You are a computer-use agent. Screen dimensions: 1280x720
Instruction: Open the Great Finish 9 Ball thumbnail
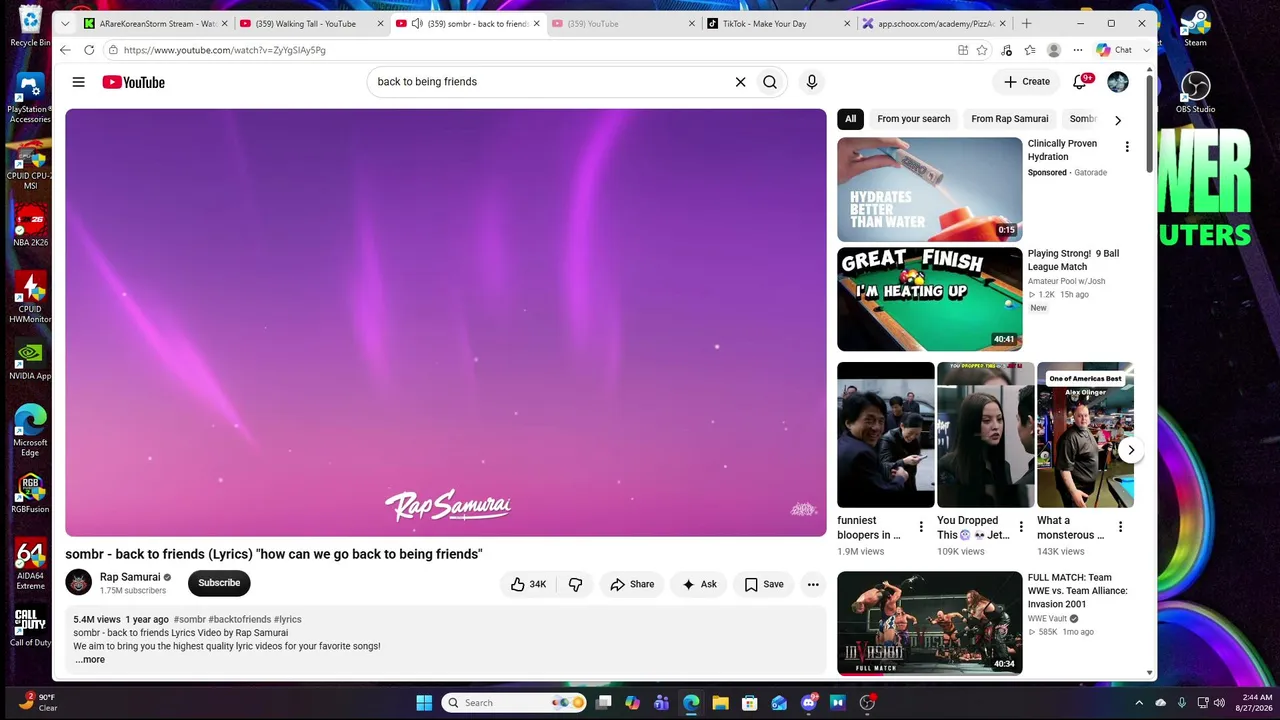(930, 299)
